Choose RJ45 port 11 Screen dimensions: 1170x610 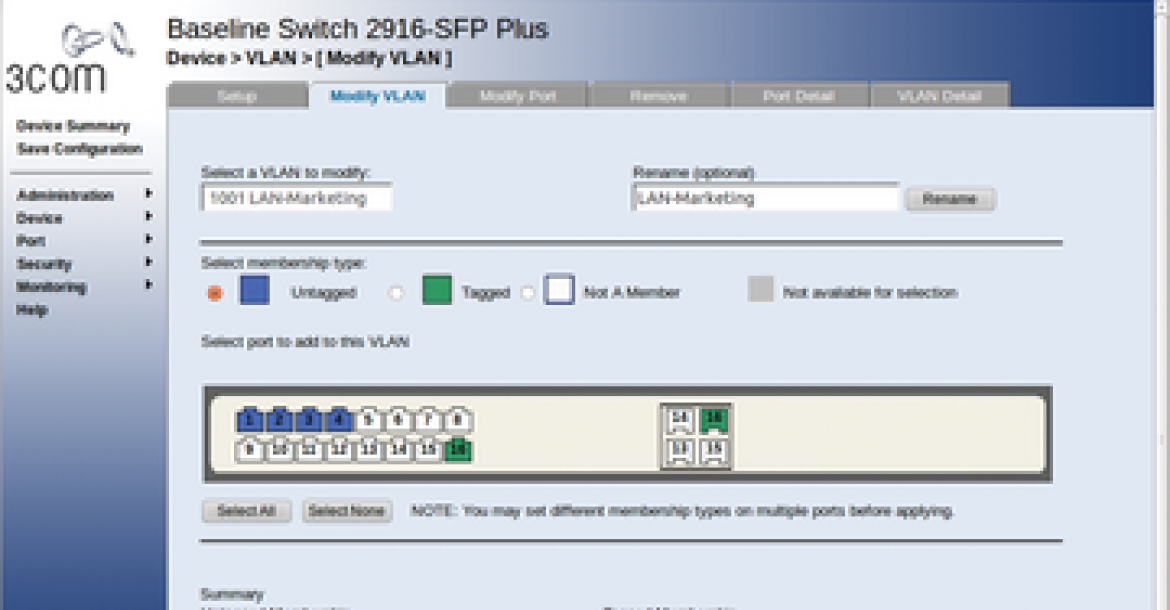(308, 450)
